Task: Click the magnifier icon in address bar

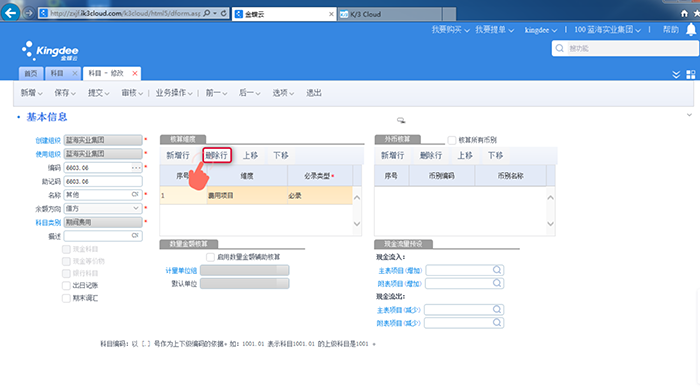Action: click(x=207, y=13)
